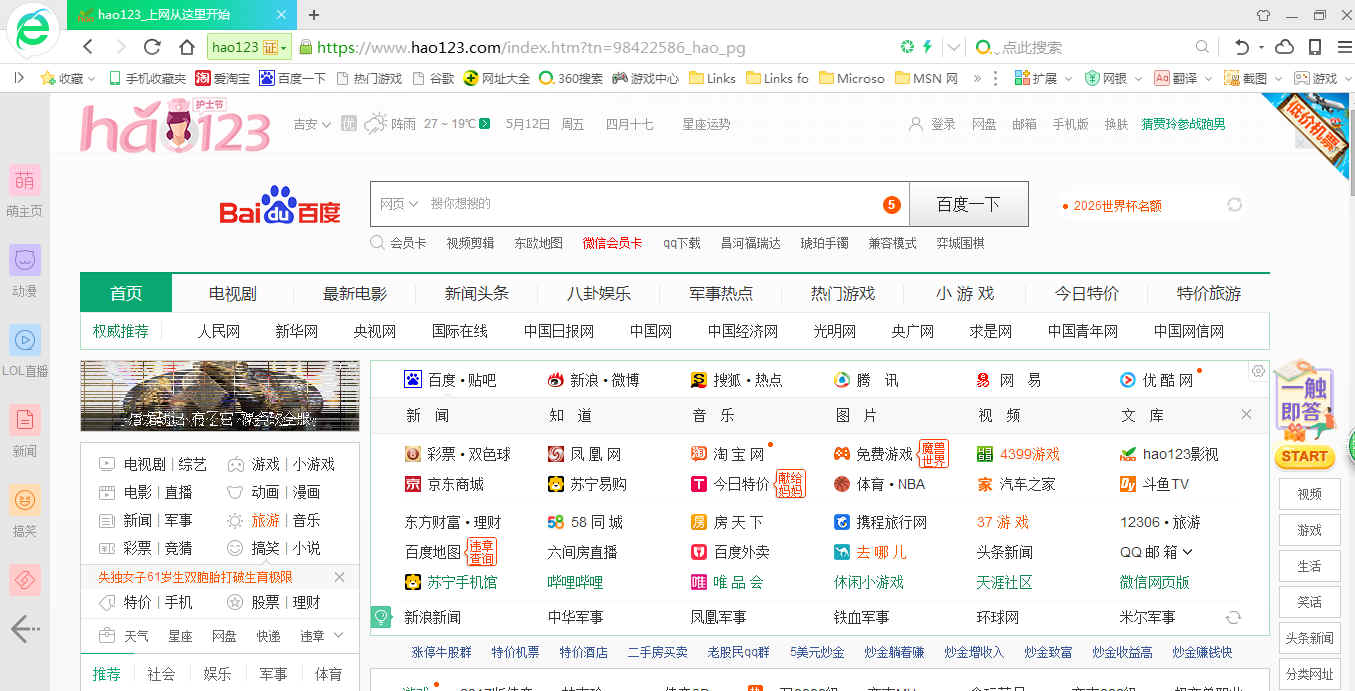
Task: Click the 翻译 translate toolbar icon
Action: point(1176,78)
